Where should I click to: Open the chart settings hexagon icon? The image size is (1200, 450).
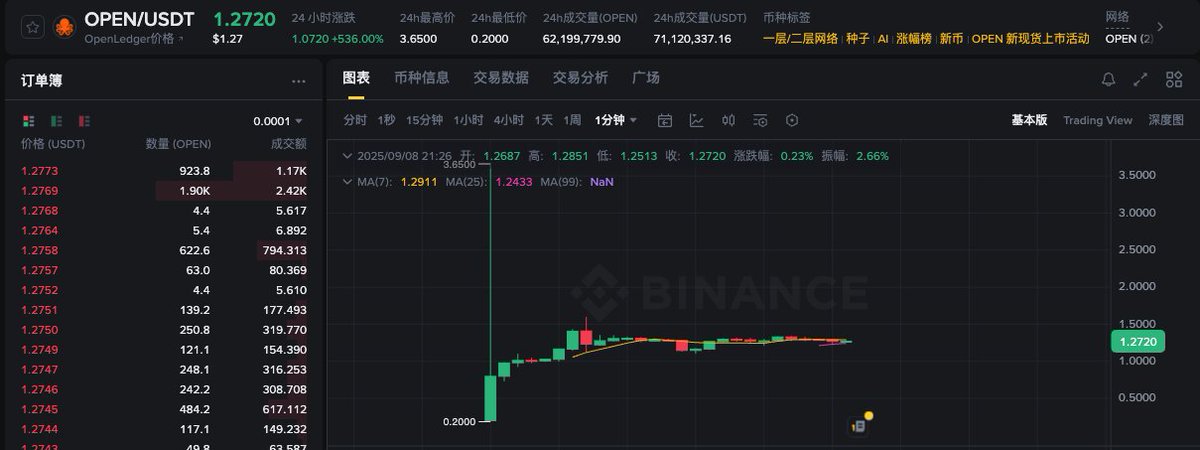click(792, 120)
